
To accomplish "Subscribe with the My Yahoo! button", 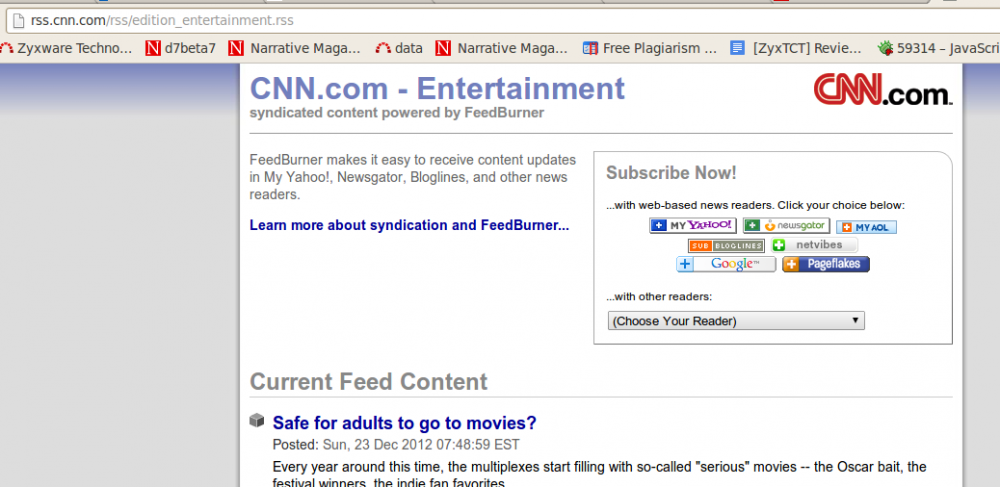I will click(x=693, y=226).
